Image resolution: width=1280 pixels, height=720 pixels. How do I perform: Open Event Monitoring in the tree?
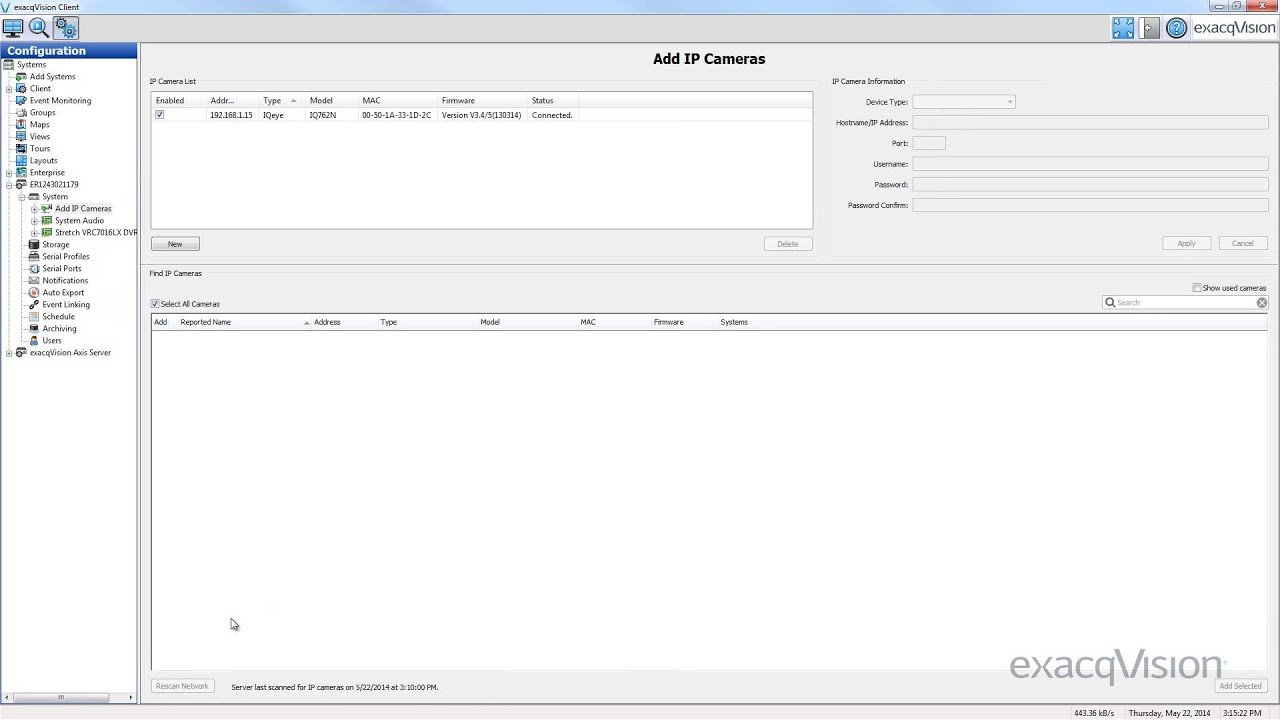tap(60, 101)
